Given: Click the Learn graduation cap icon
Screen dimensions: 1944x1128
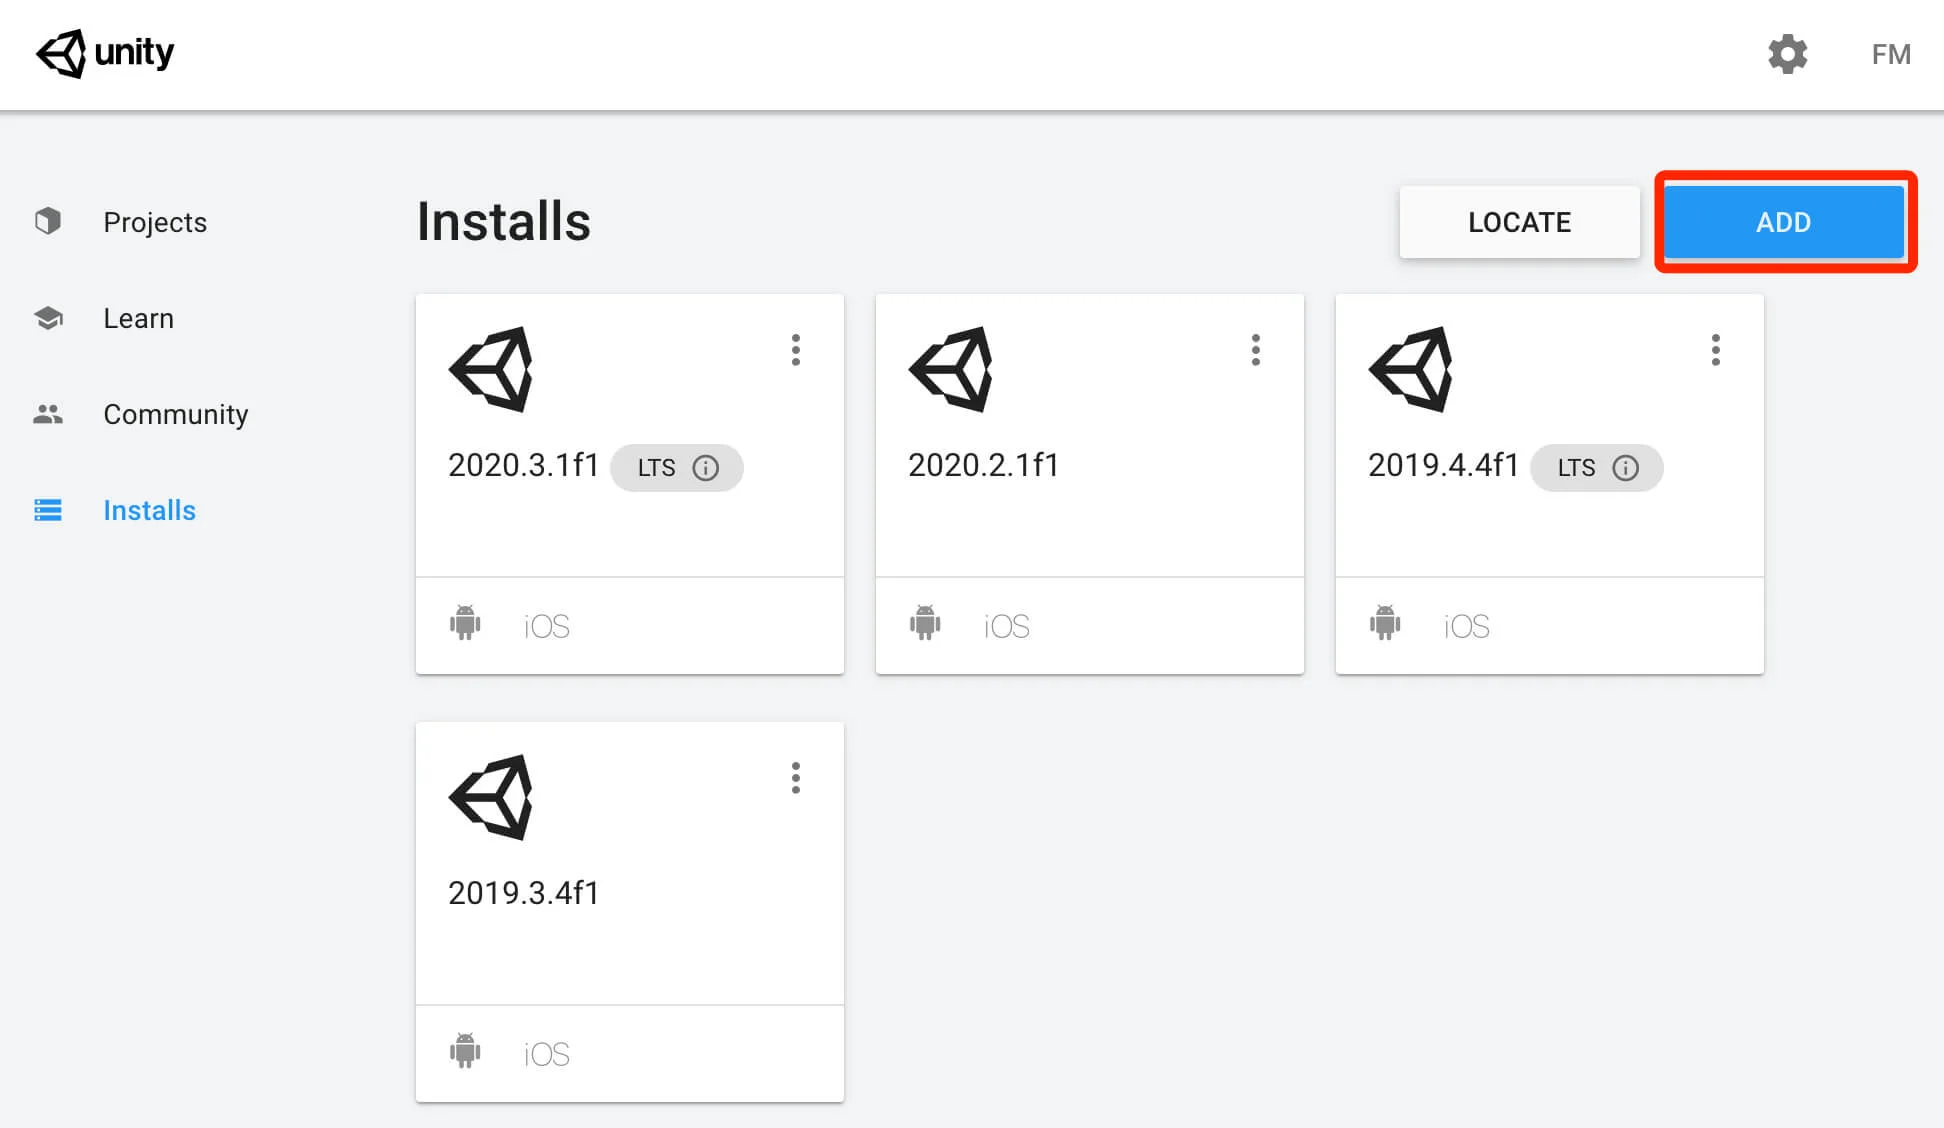Looking at the screenshot, I should pyautogui.click(x=48, y=318).
